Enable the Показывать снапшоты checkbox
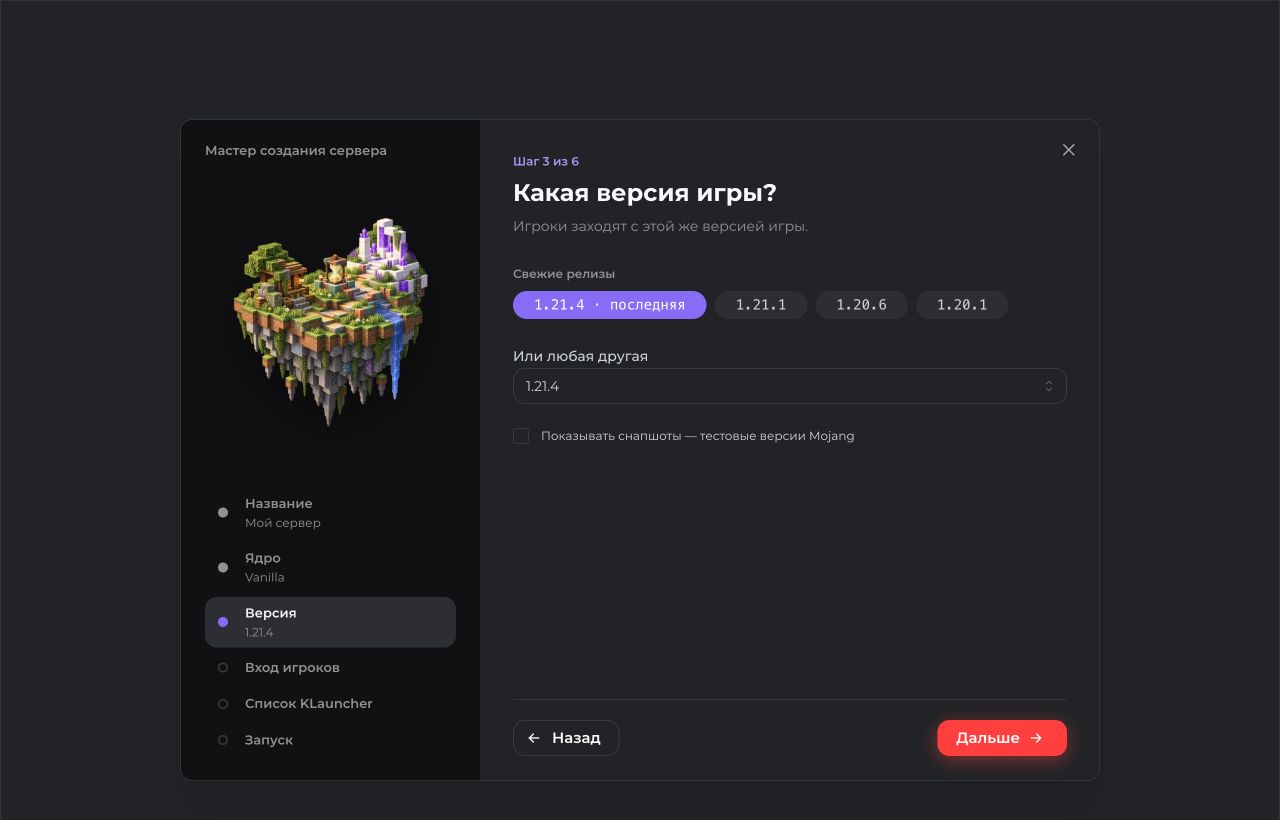Screen dimensions: 1280x820 click(521, 436)
